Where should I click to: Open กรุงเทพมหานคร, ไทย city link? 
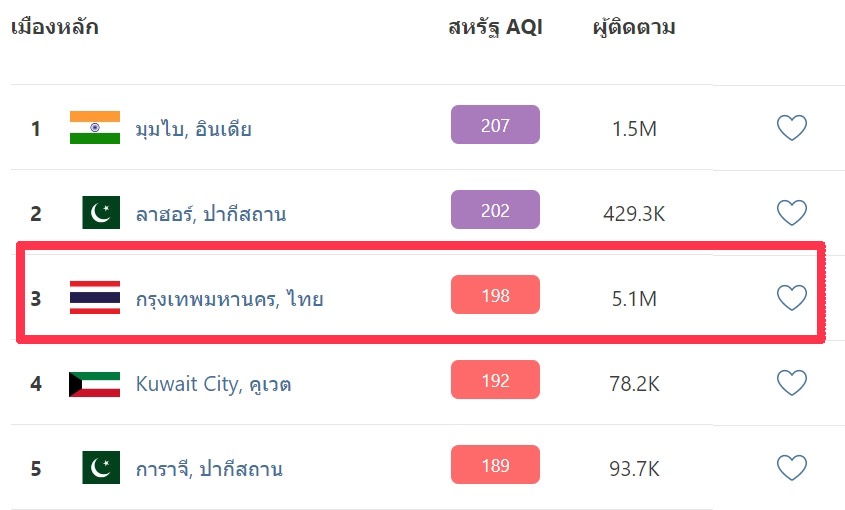[229, 299]
